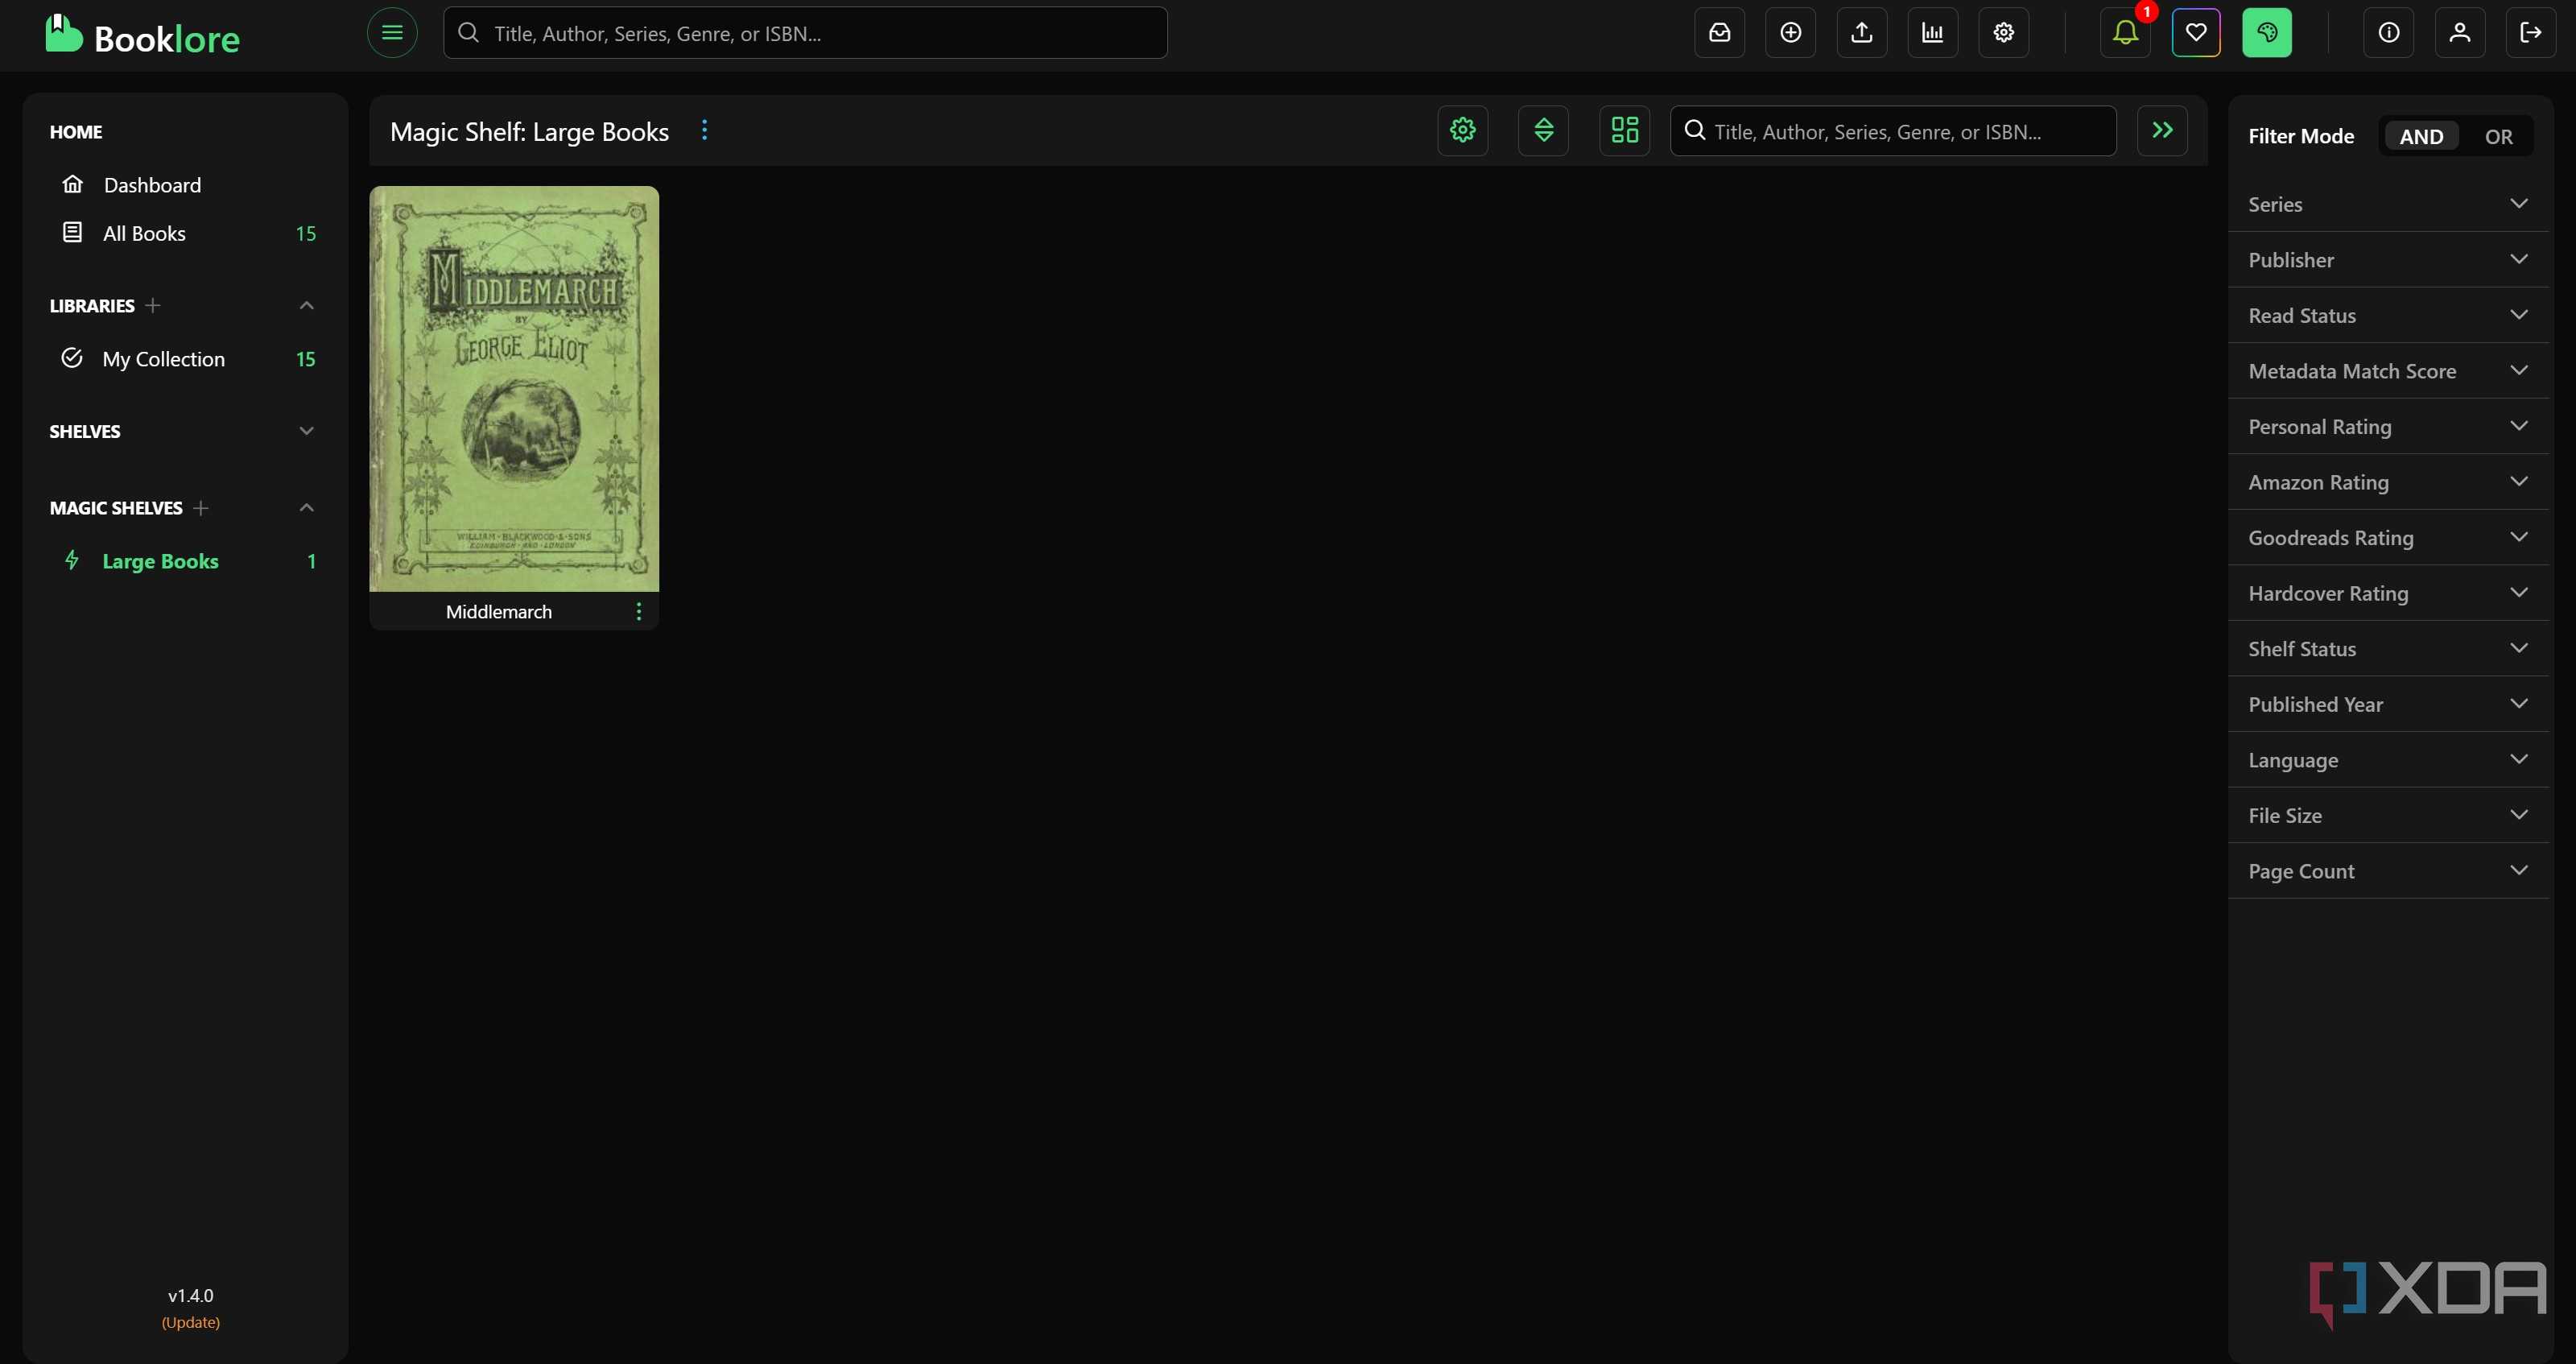Add a new magic shelf with plus icon

200,508
